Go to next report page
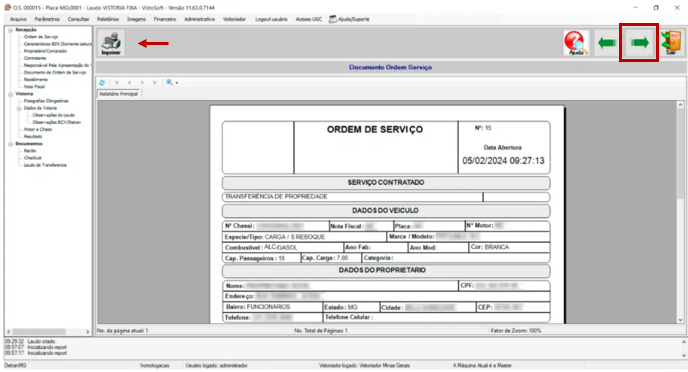The height and width of the screenshot is (372, 688). tap(142, 82)
